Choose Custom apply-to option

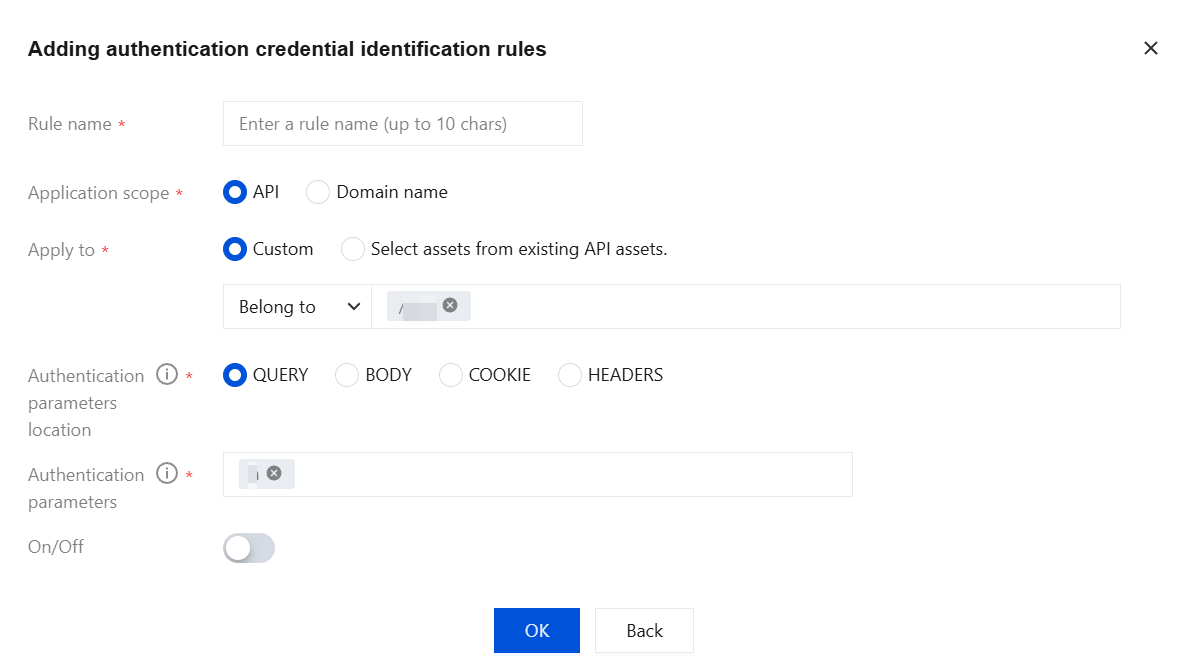click(235, 249)
